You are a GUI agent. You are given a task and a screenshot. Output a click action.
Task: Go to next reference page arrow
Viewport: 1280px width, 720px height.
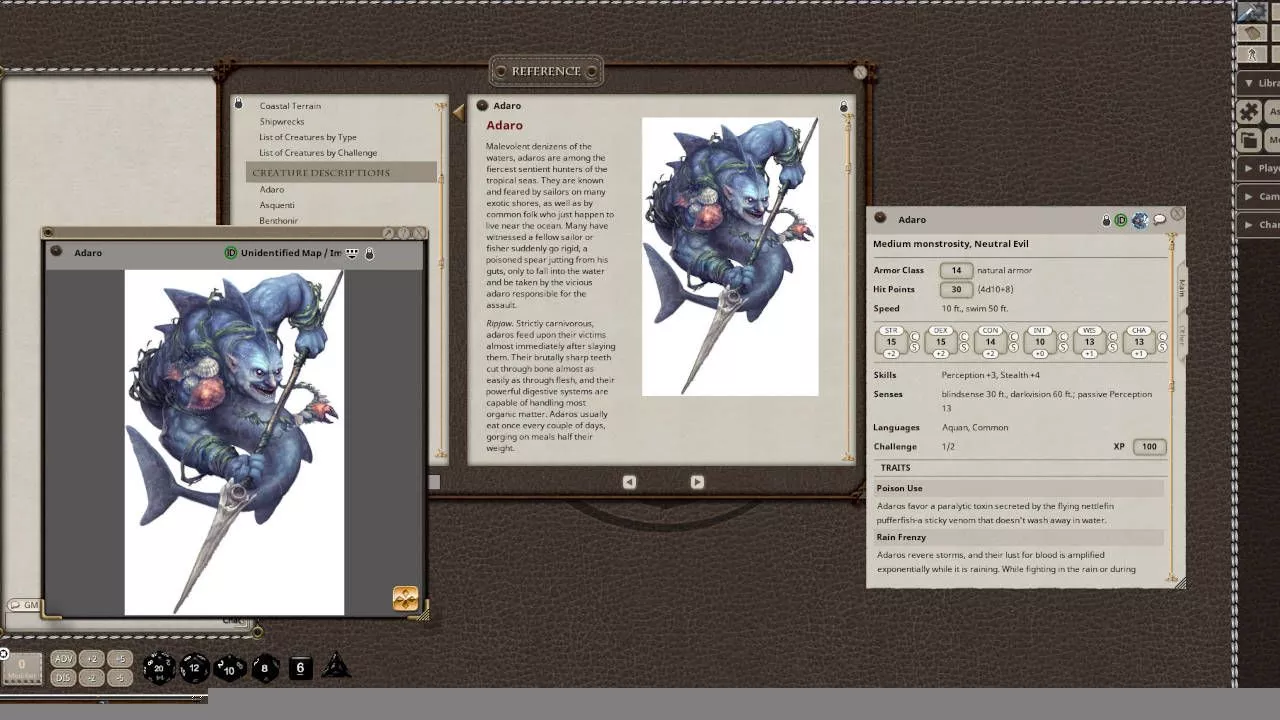(x=697, y=482)
